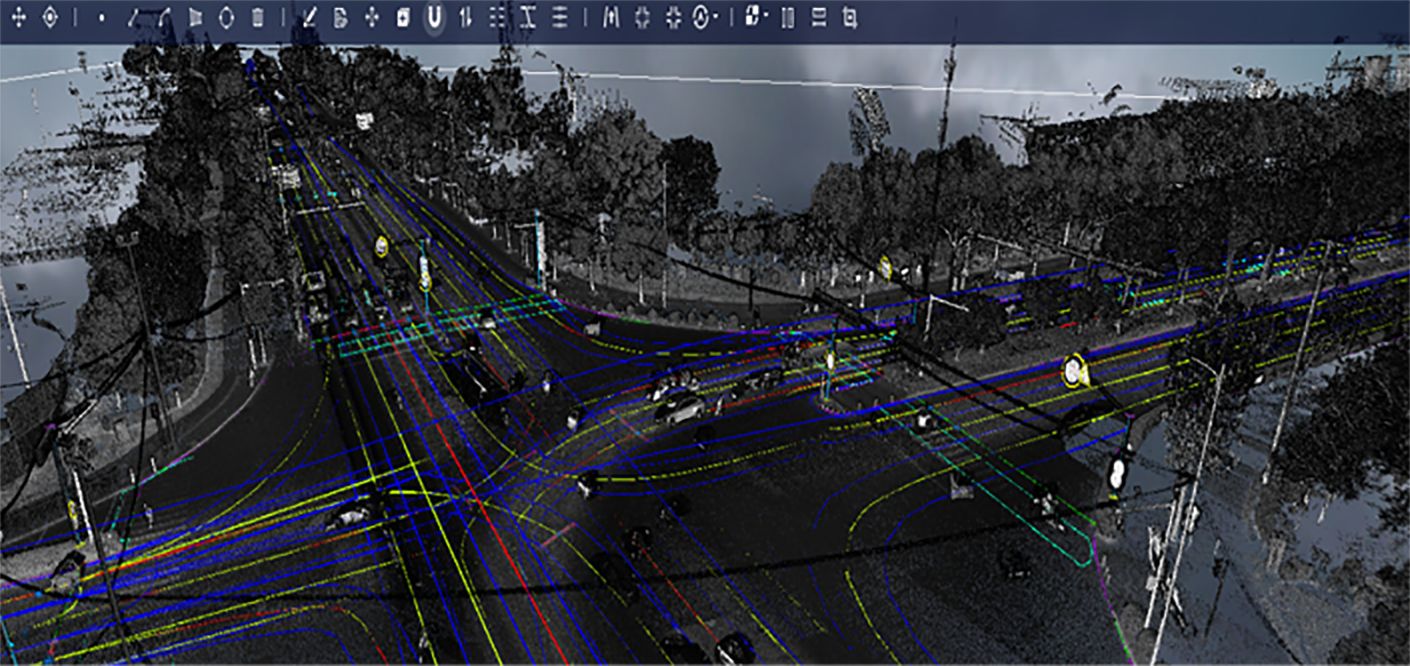1410x666 pixels.
Task: Toggle the highlighted U-shaped magnet tool
Action: click(434, 17)
